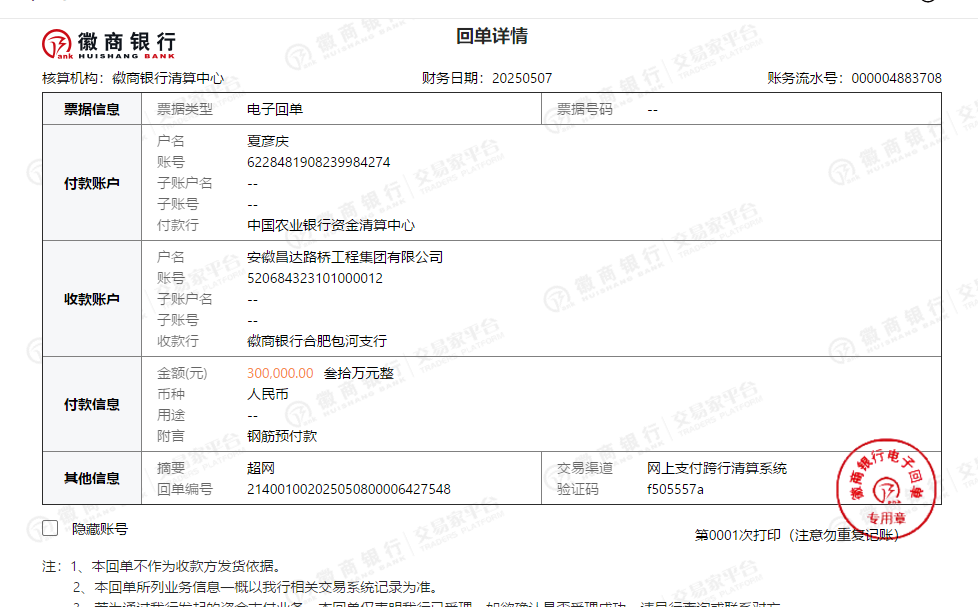The image size is (978, 607).
Task: Click the verification code f505557a
Action: (x=675, y=489)
